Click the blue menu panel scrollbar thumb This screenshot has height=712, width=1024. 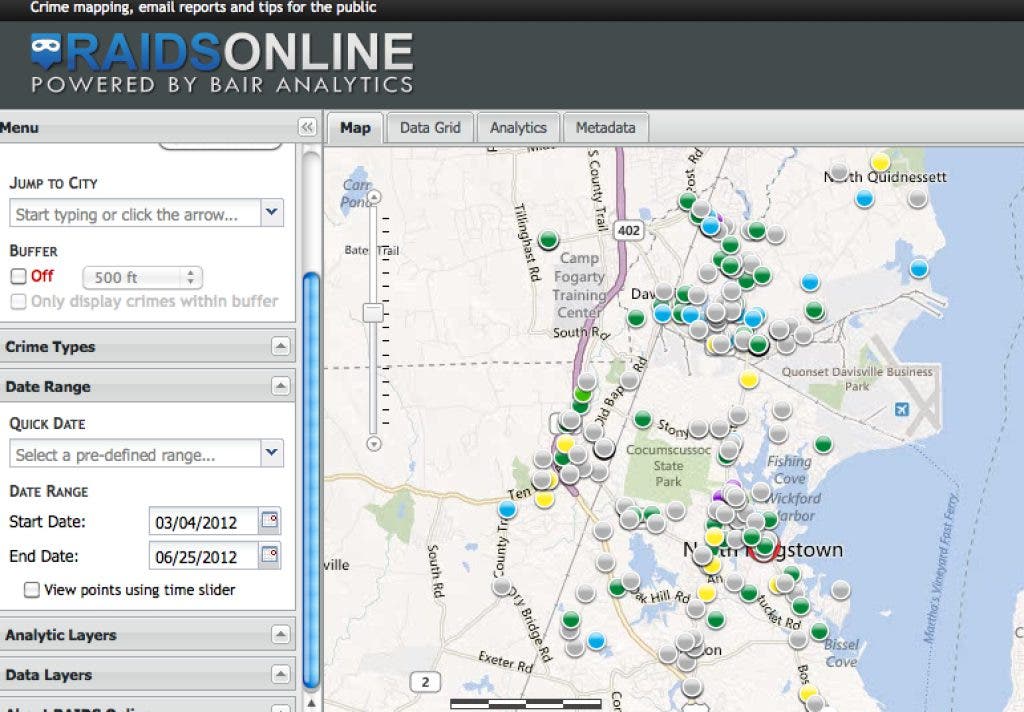coord(312,480)
